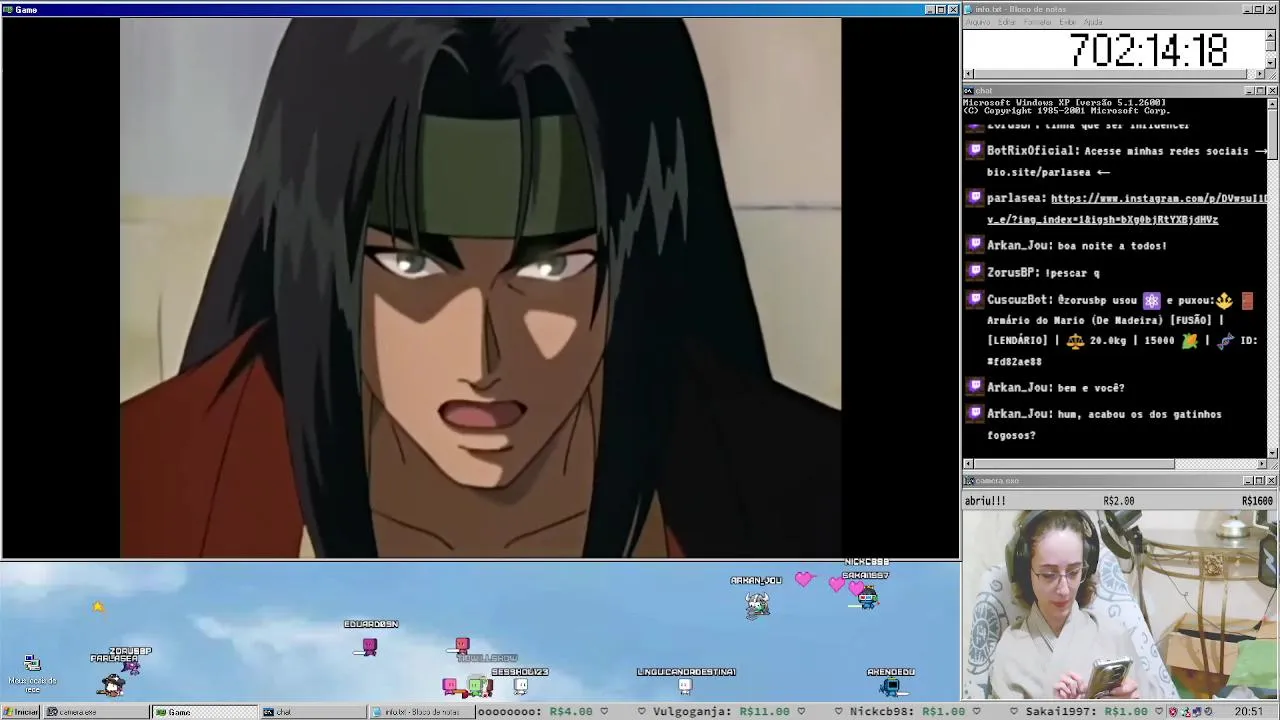1280x720 pixels.
Task: Click the Notepad horizontal scrollbar right arrow
Action: point(1261,74)
